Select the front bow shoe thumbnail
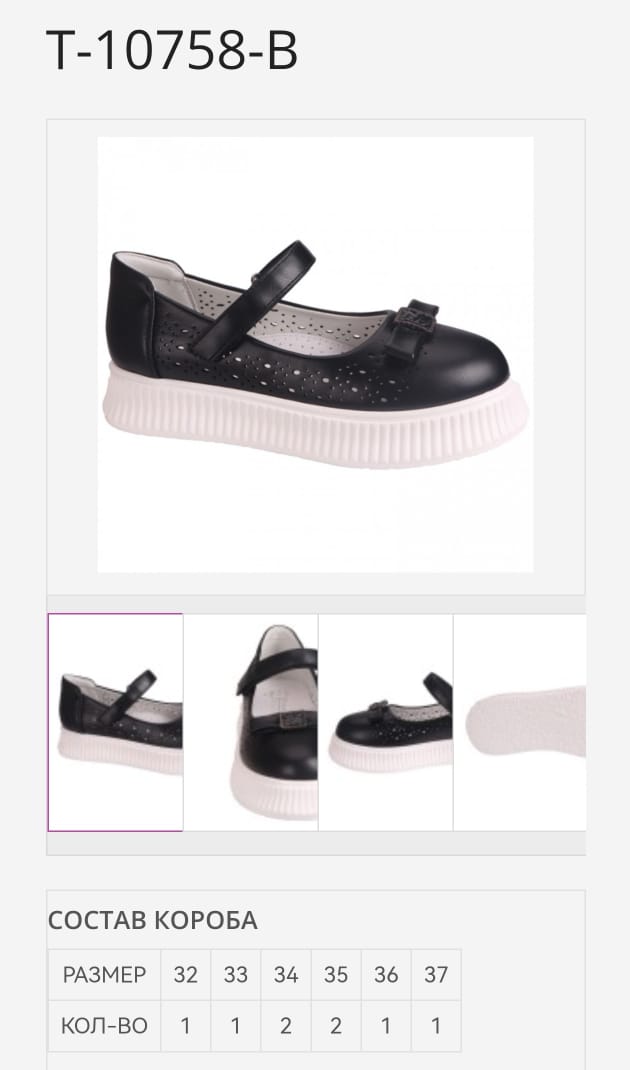630x1070 pixels. pos(386,722)
